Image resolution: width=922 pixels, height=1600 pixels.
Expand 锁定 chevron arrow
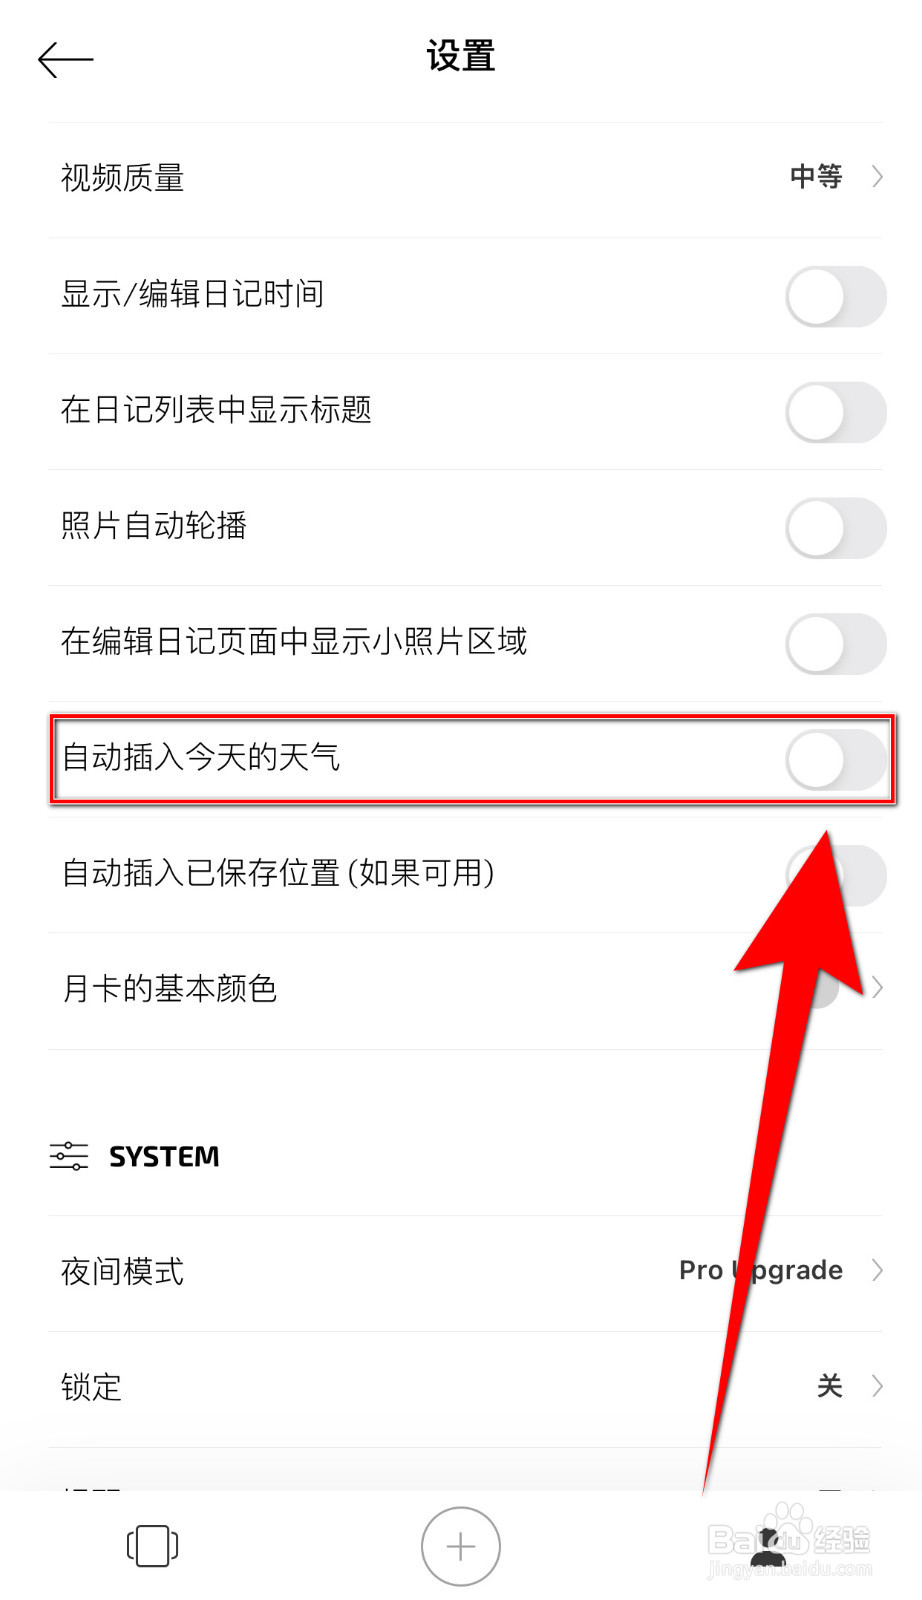coord(877,1386)
